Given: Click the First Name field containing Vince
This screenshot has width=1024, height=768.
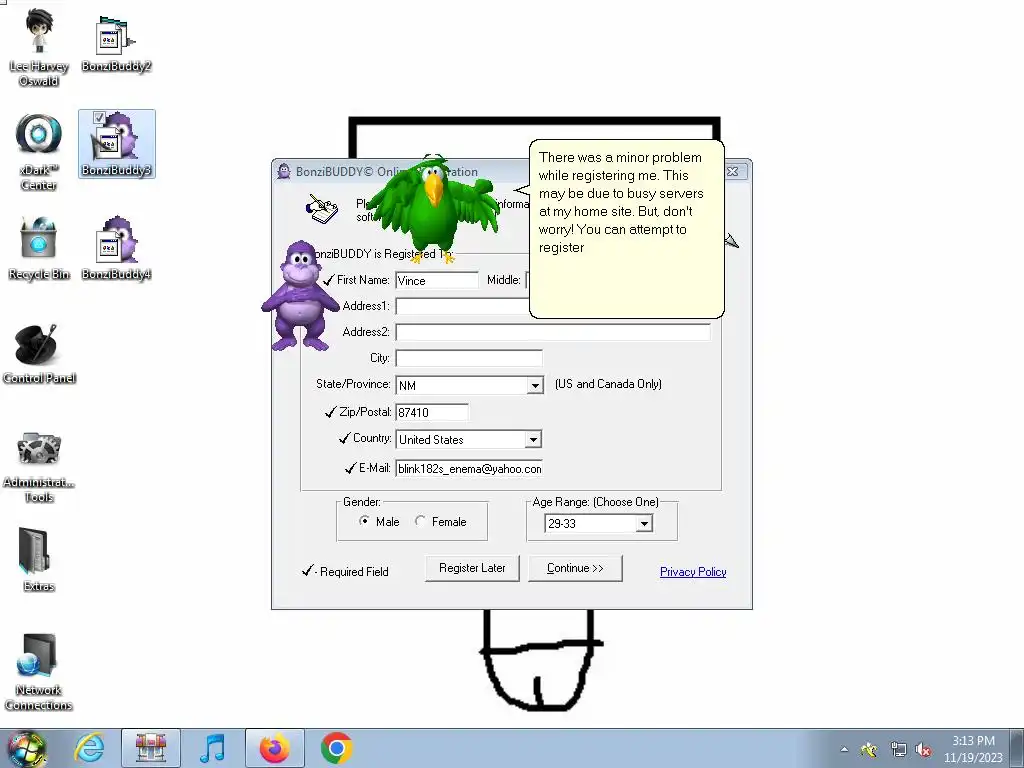Looking at the screenshot, I should (x=437, y=280).
